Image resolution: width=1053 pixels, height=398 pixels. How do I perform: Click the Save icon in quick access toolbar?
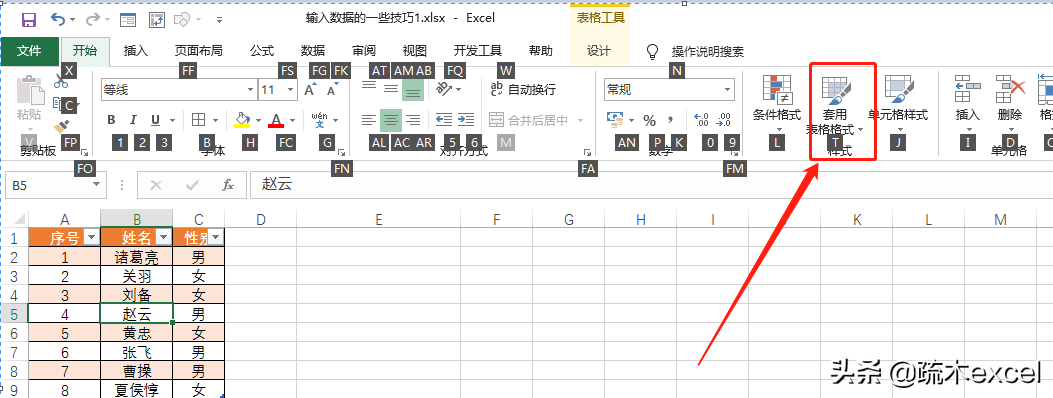click(x=29, y=20)
